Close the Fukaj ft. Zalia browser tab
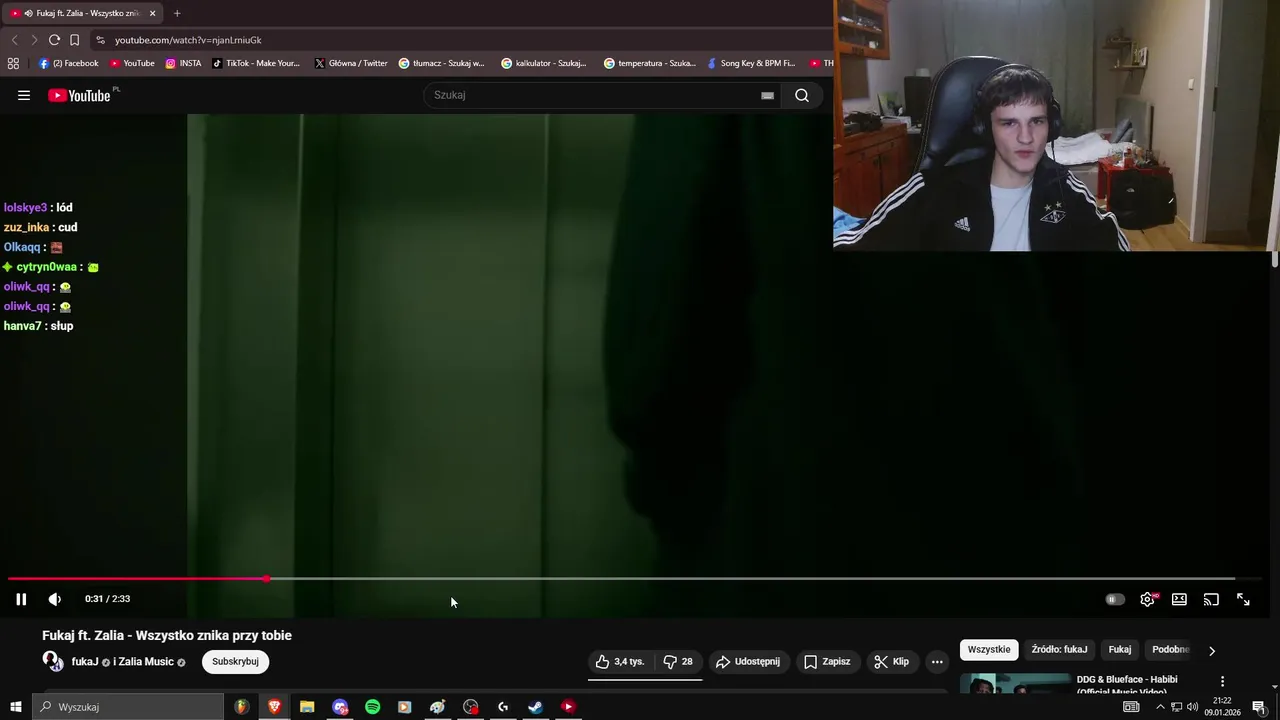1280x720 pixels. (153, 13)
